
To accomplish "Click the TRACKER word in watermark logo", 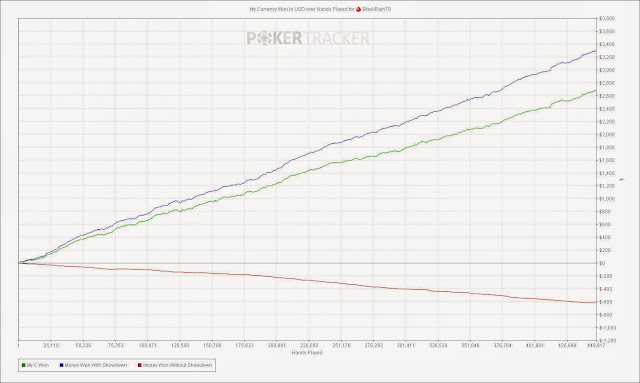I will coord(337,38).
